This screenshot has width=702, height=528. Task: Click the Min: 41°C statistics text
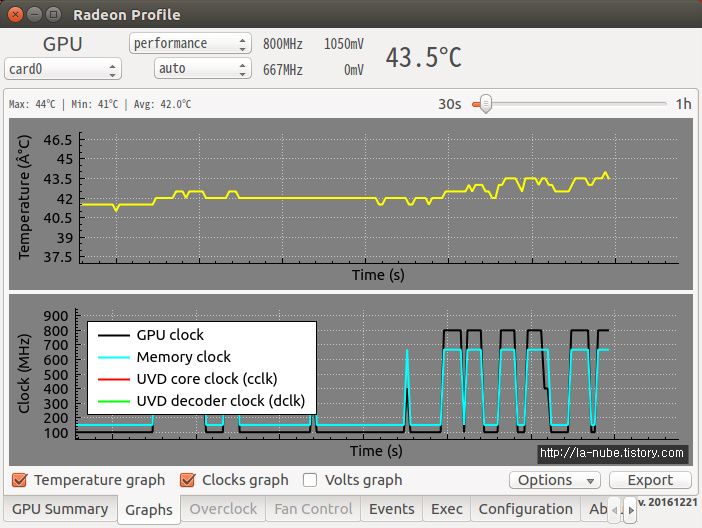pyautogui.click(x=94, y=104)
